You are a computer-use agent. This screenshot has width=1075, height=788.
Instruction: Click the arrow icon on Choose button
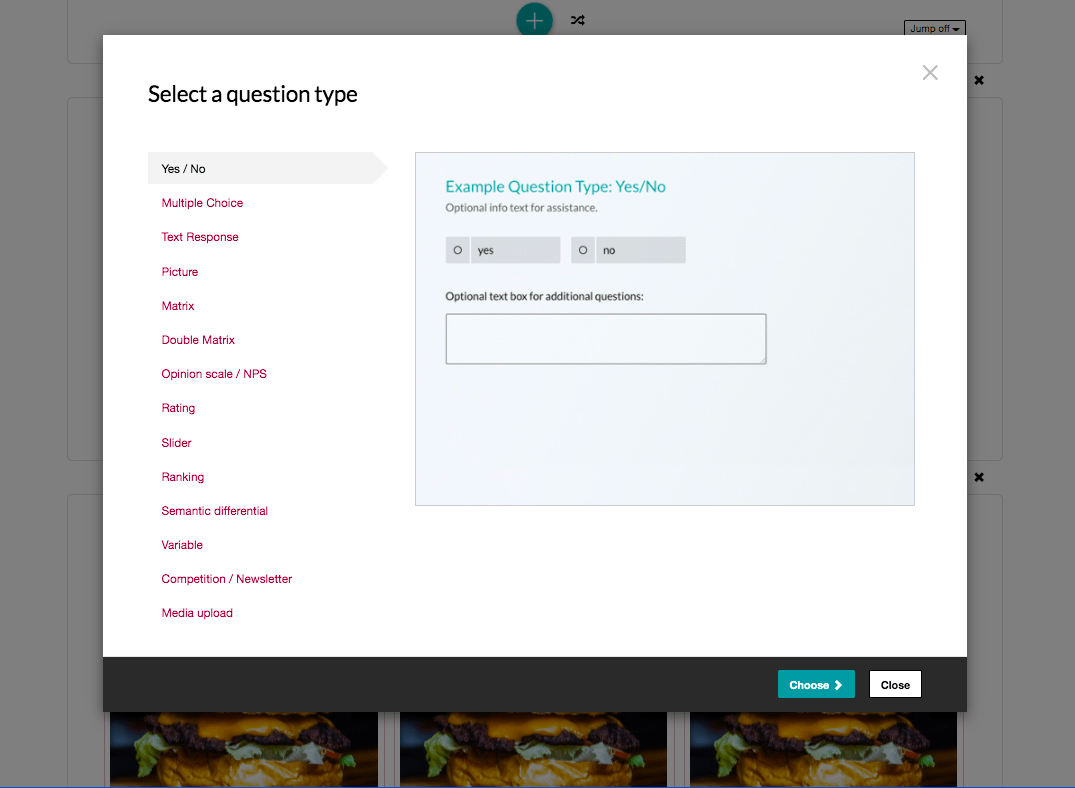(838, 685)
